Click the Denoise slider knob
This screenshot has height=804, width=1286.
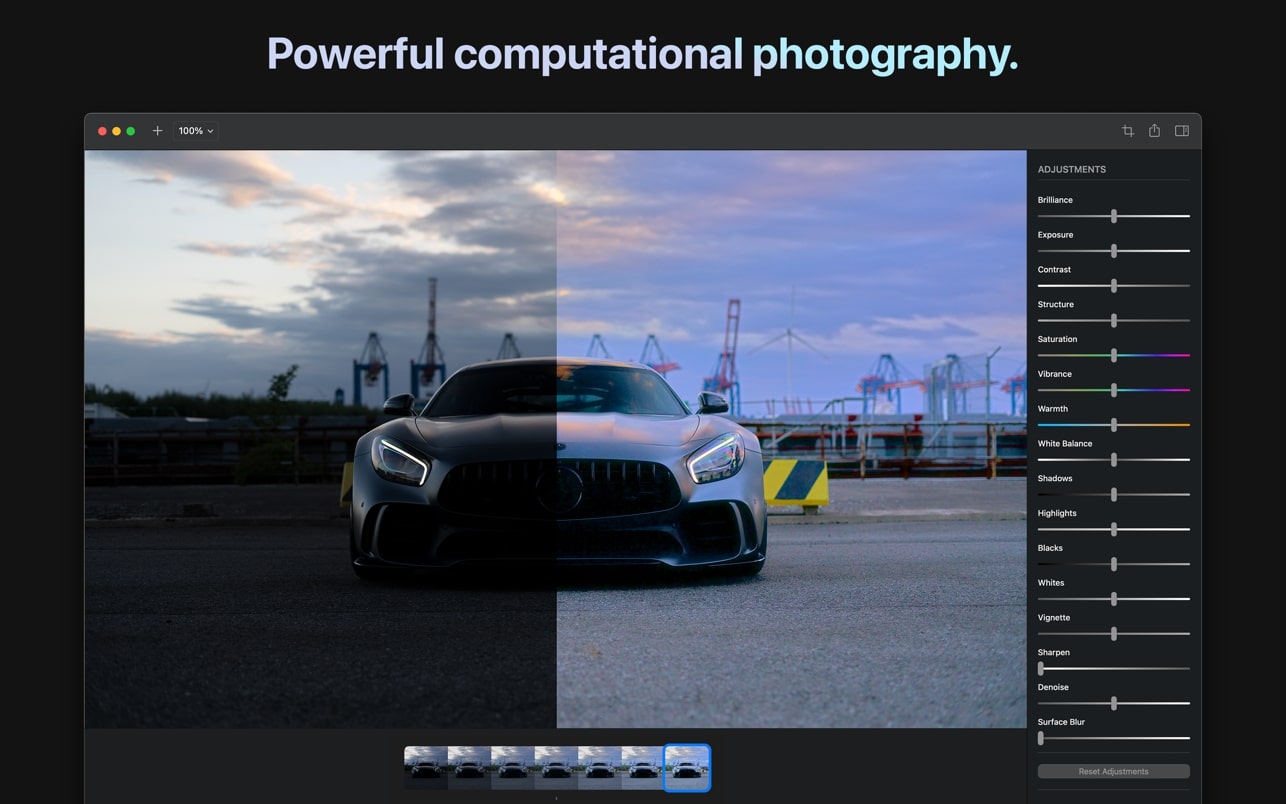coord(1113,703)
